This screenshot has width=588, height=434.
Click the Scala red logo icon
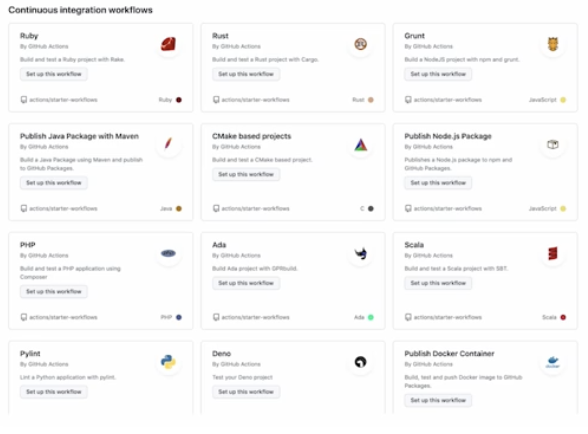553,254
